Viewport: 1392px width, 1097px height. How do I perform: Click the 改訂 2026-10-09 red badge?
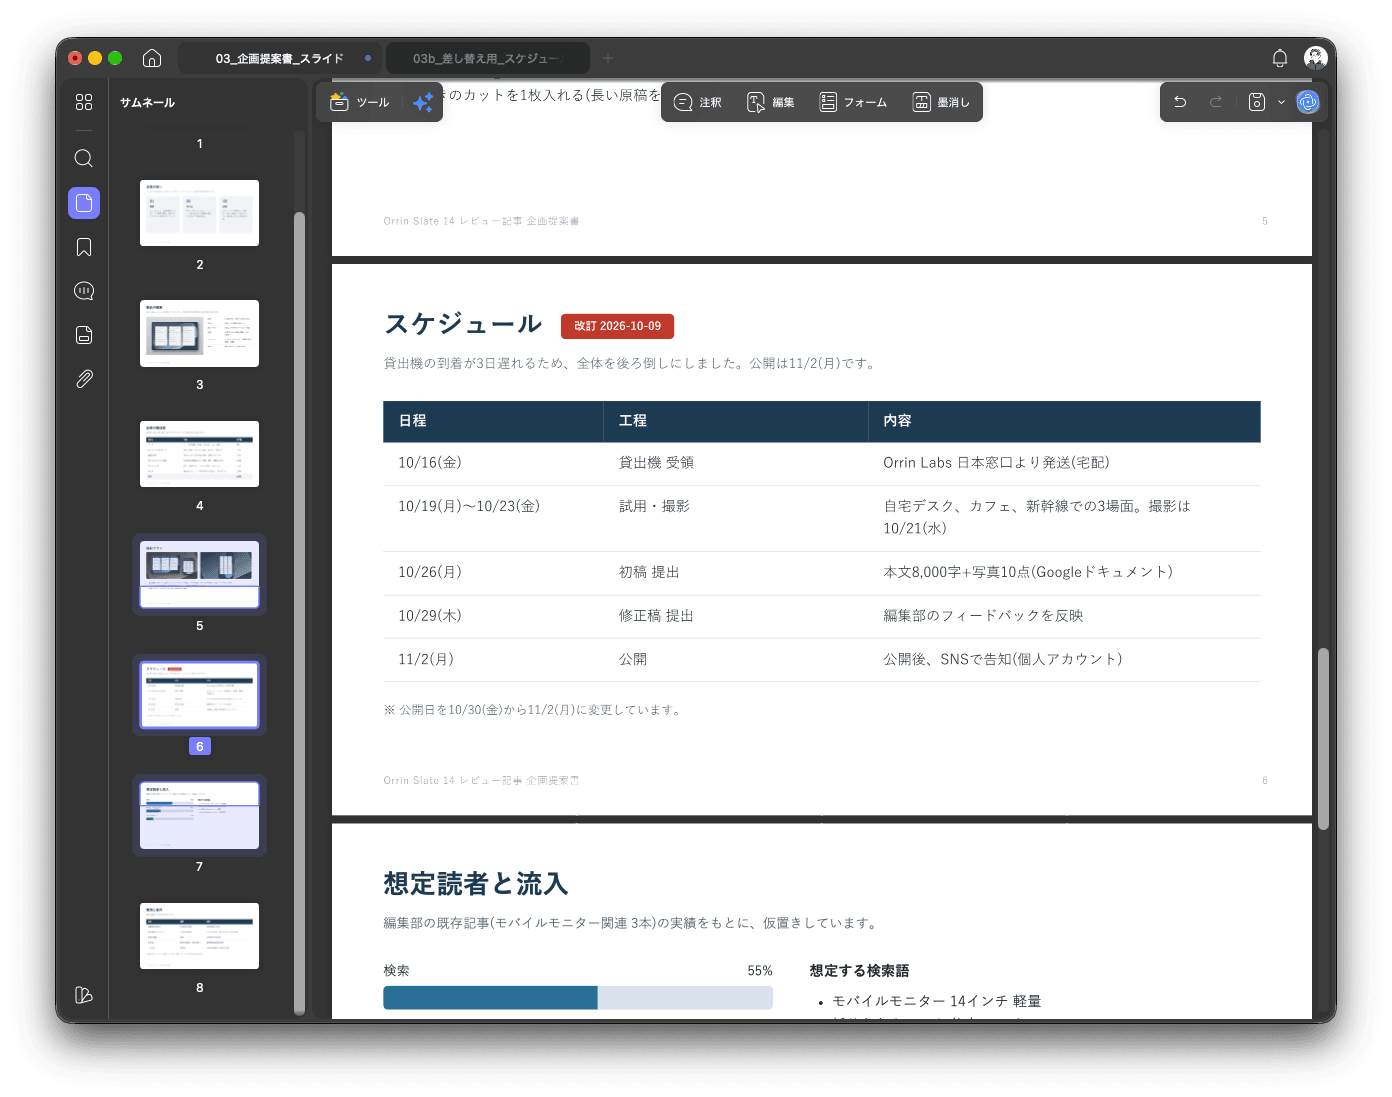pos(617,326)
